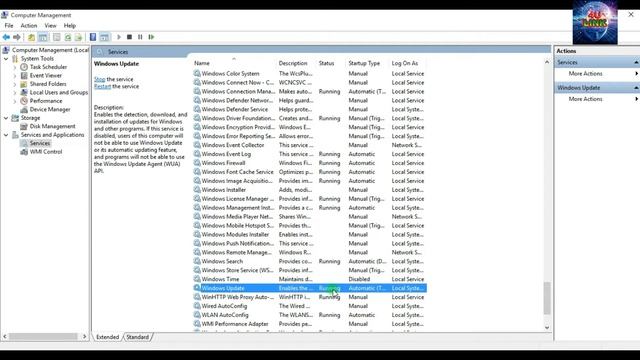The width and height of the screenshot is (640, 360).
Task: Click the Restart Service toolbar icon
Action: [x=151, y=37]
